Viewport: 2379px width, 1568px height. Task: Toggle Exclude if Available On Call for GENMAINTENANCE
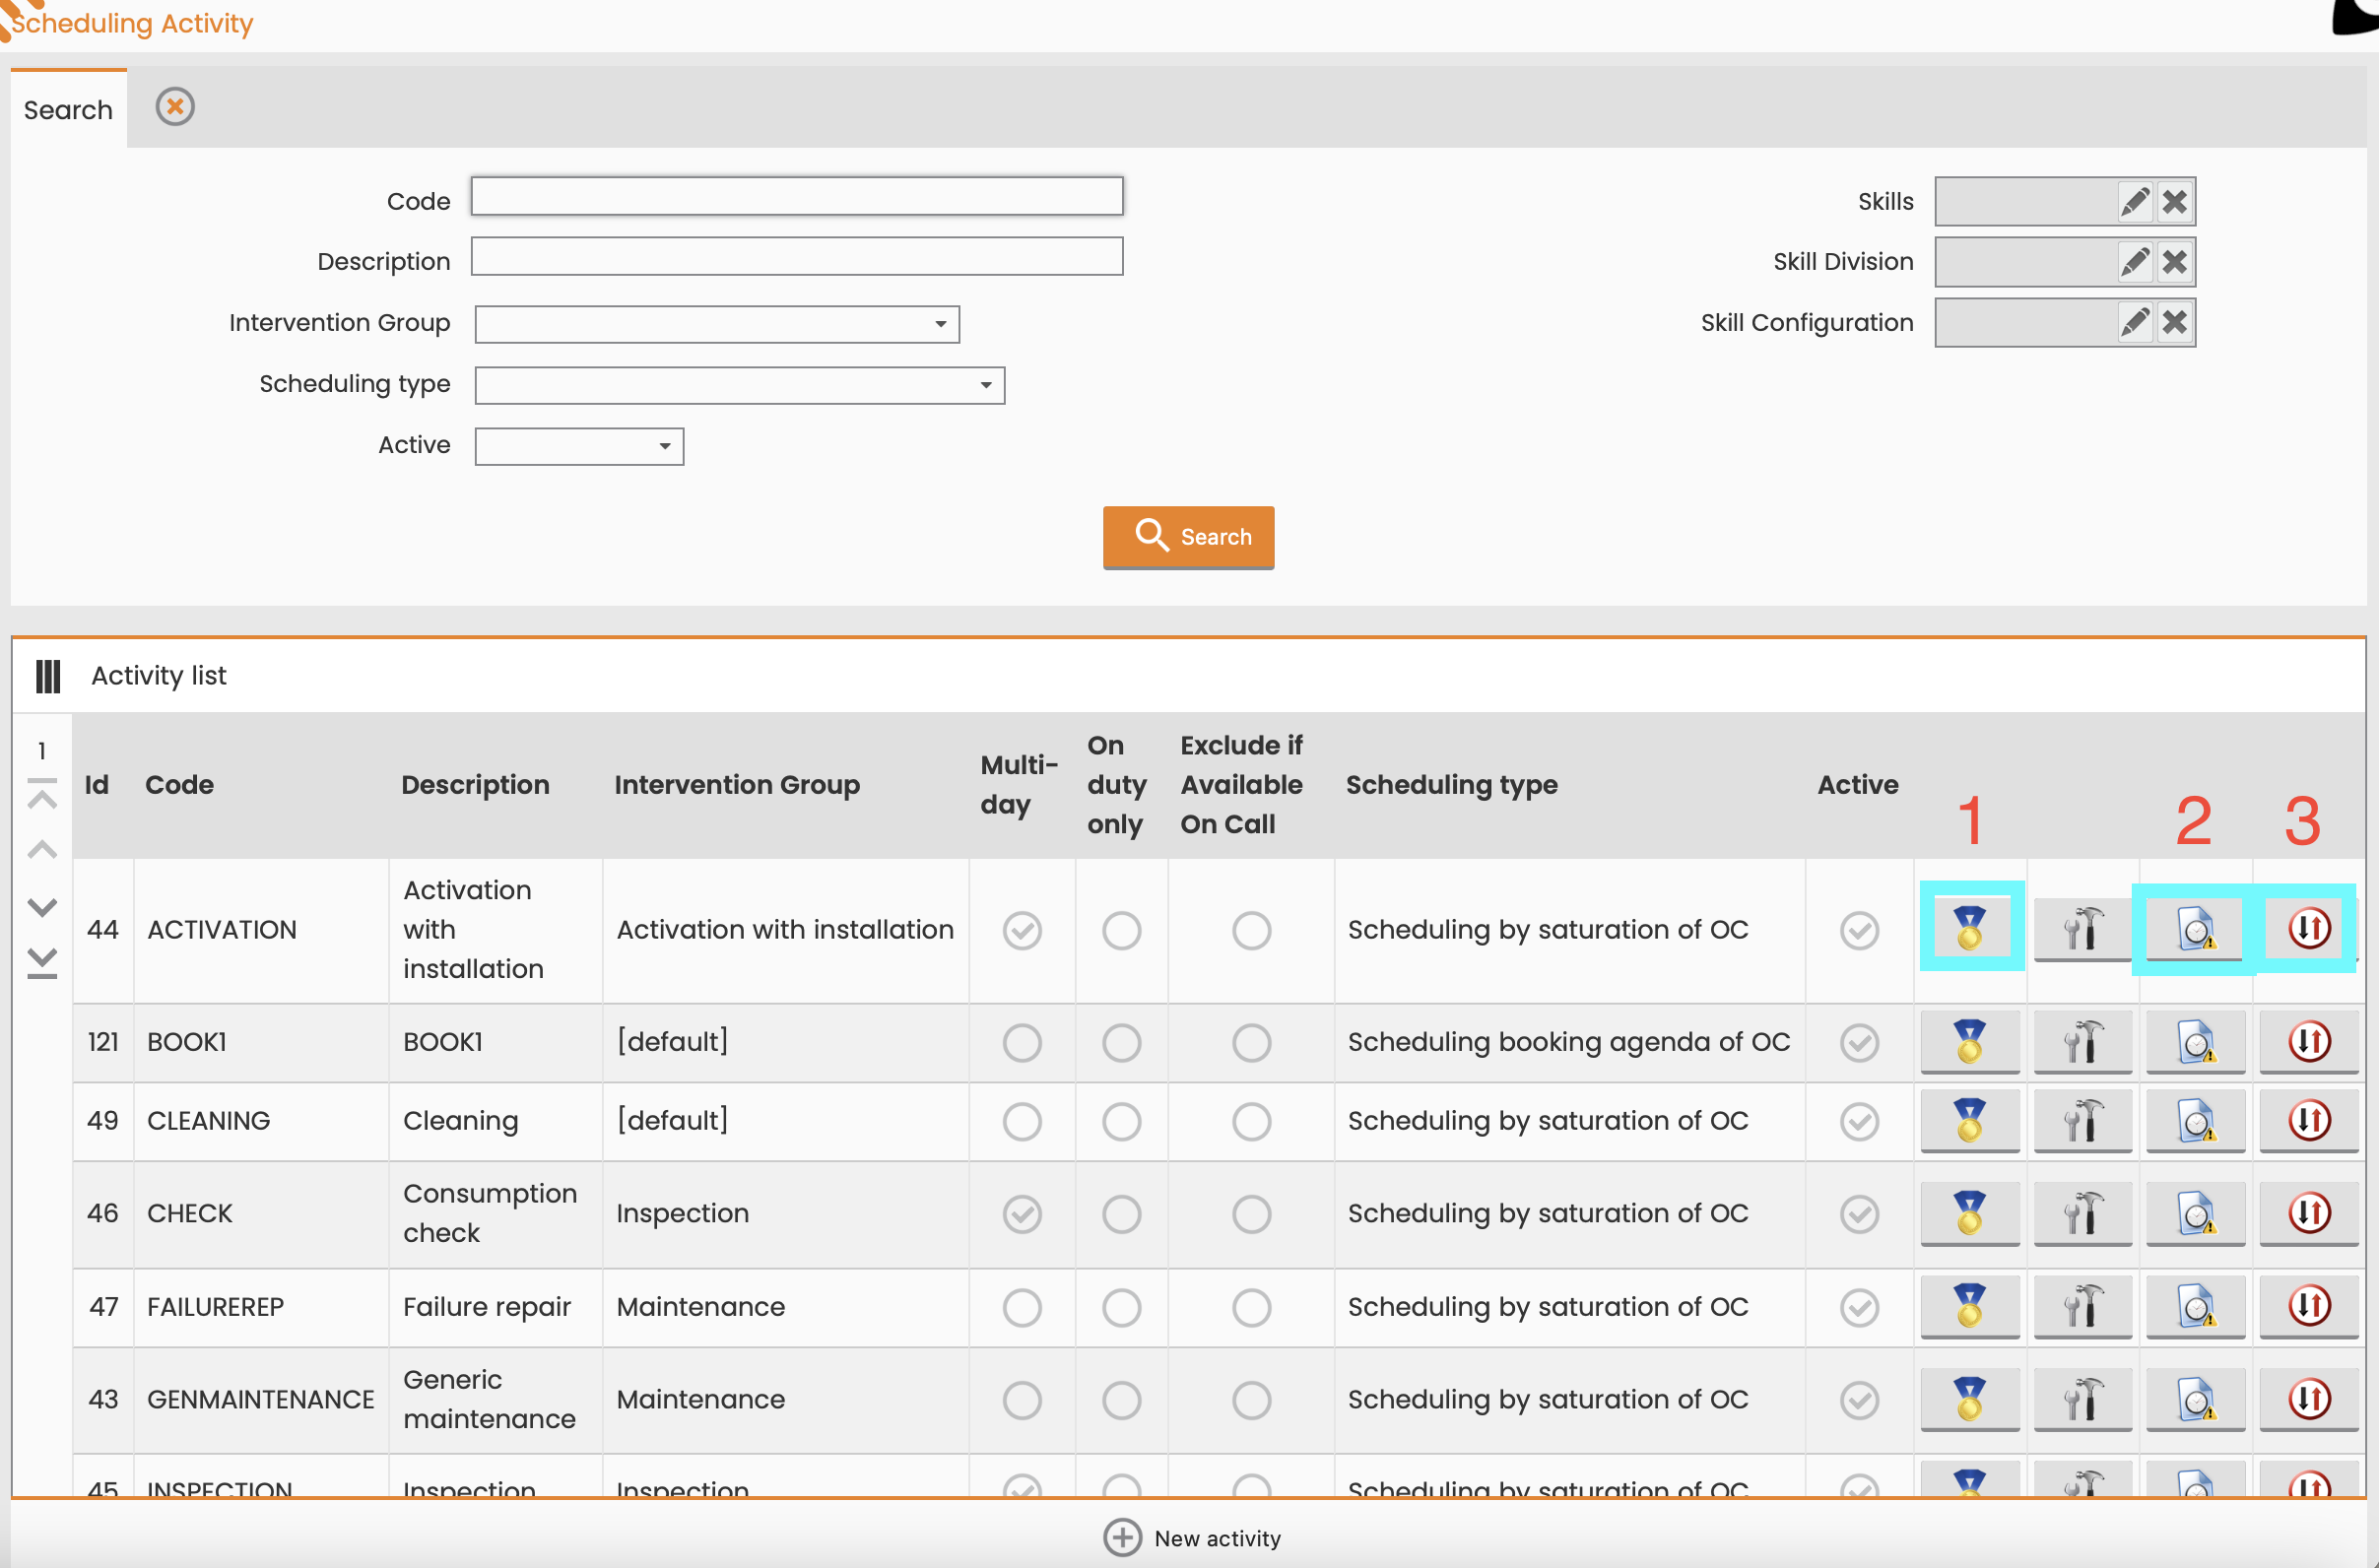pyautogui.click(x=1251, y=1401)
